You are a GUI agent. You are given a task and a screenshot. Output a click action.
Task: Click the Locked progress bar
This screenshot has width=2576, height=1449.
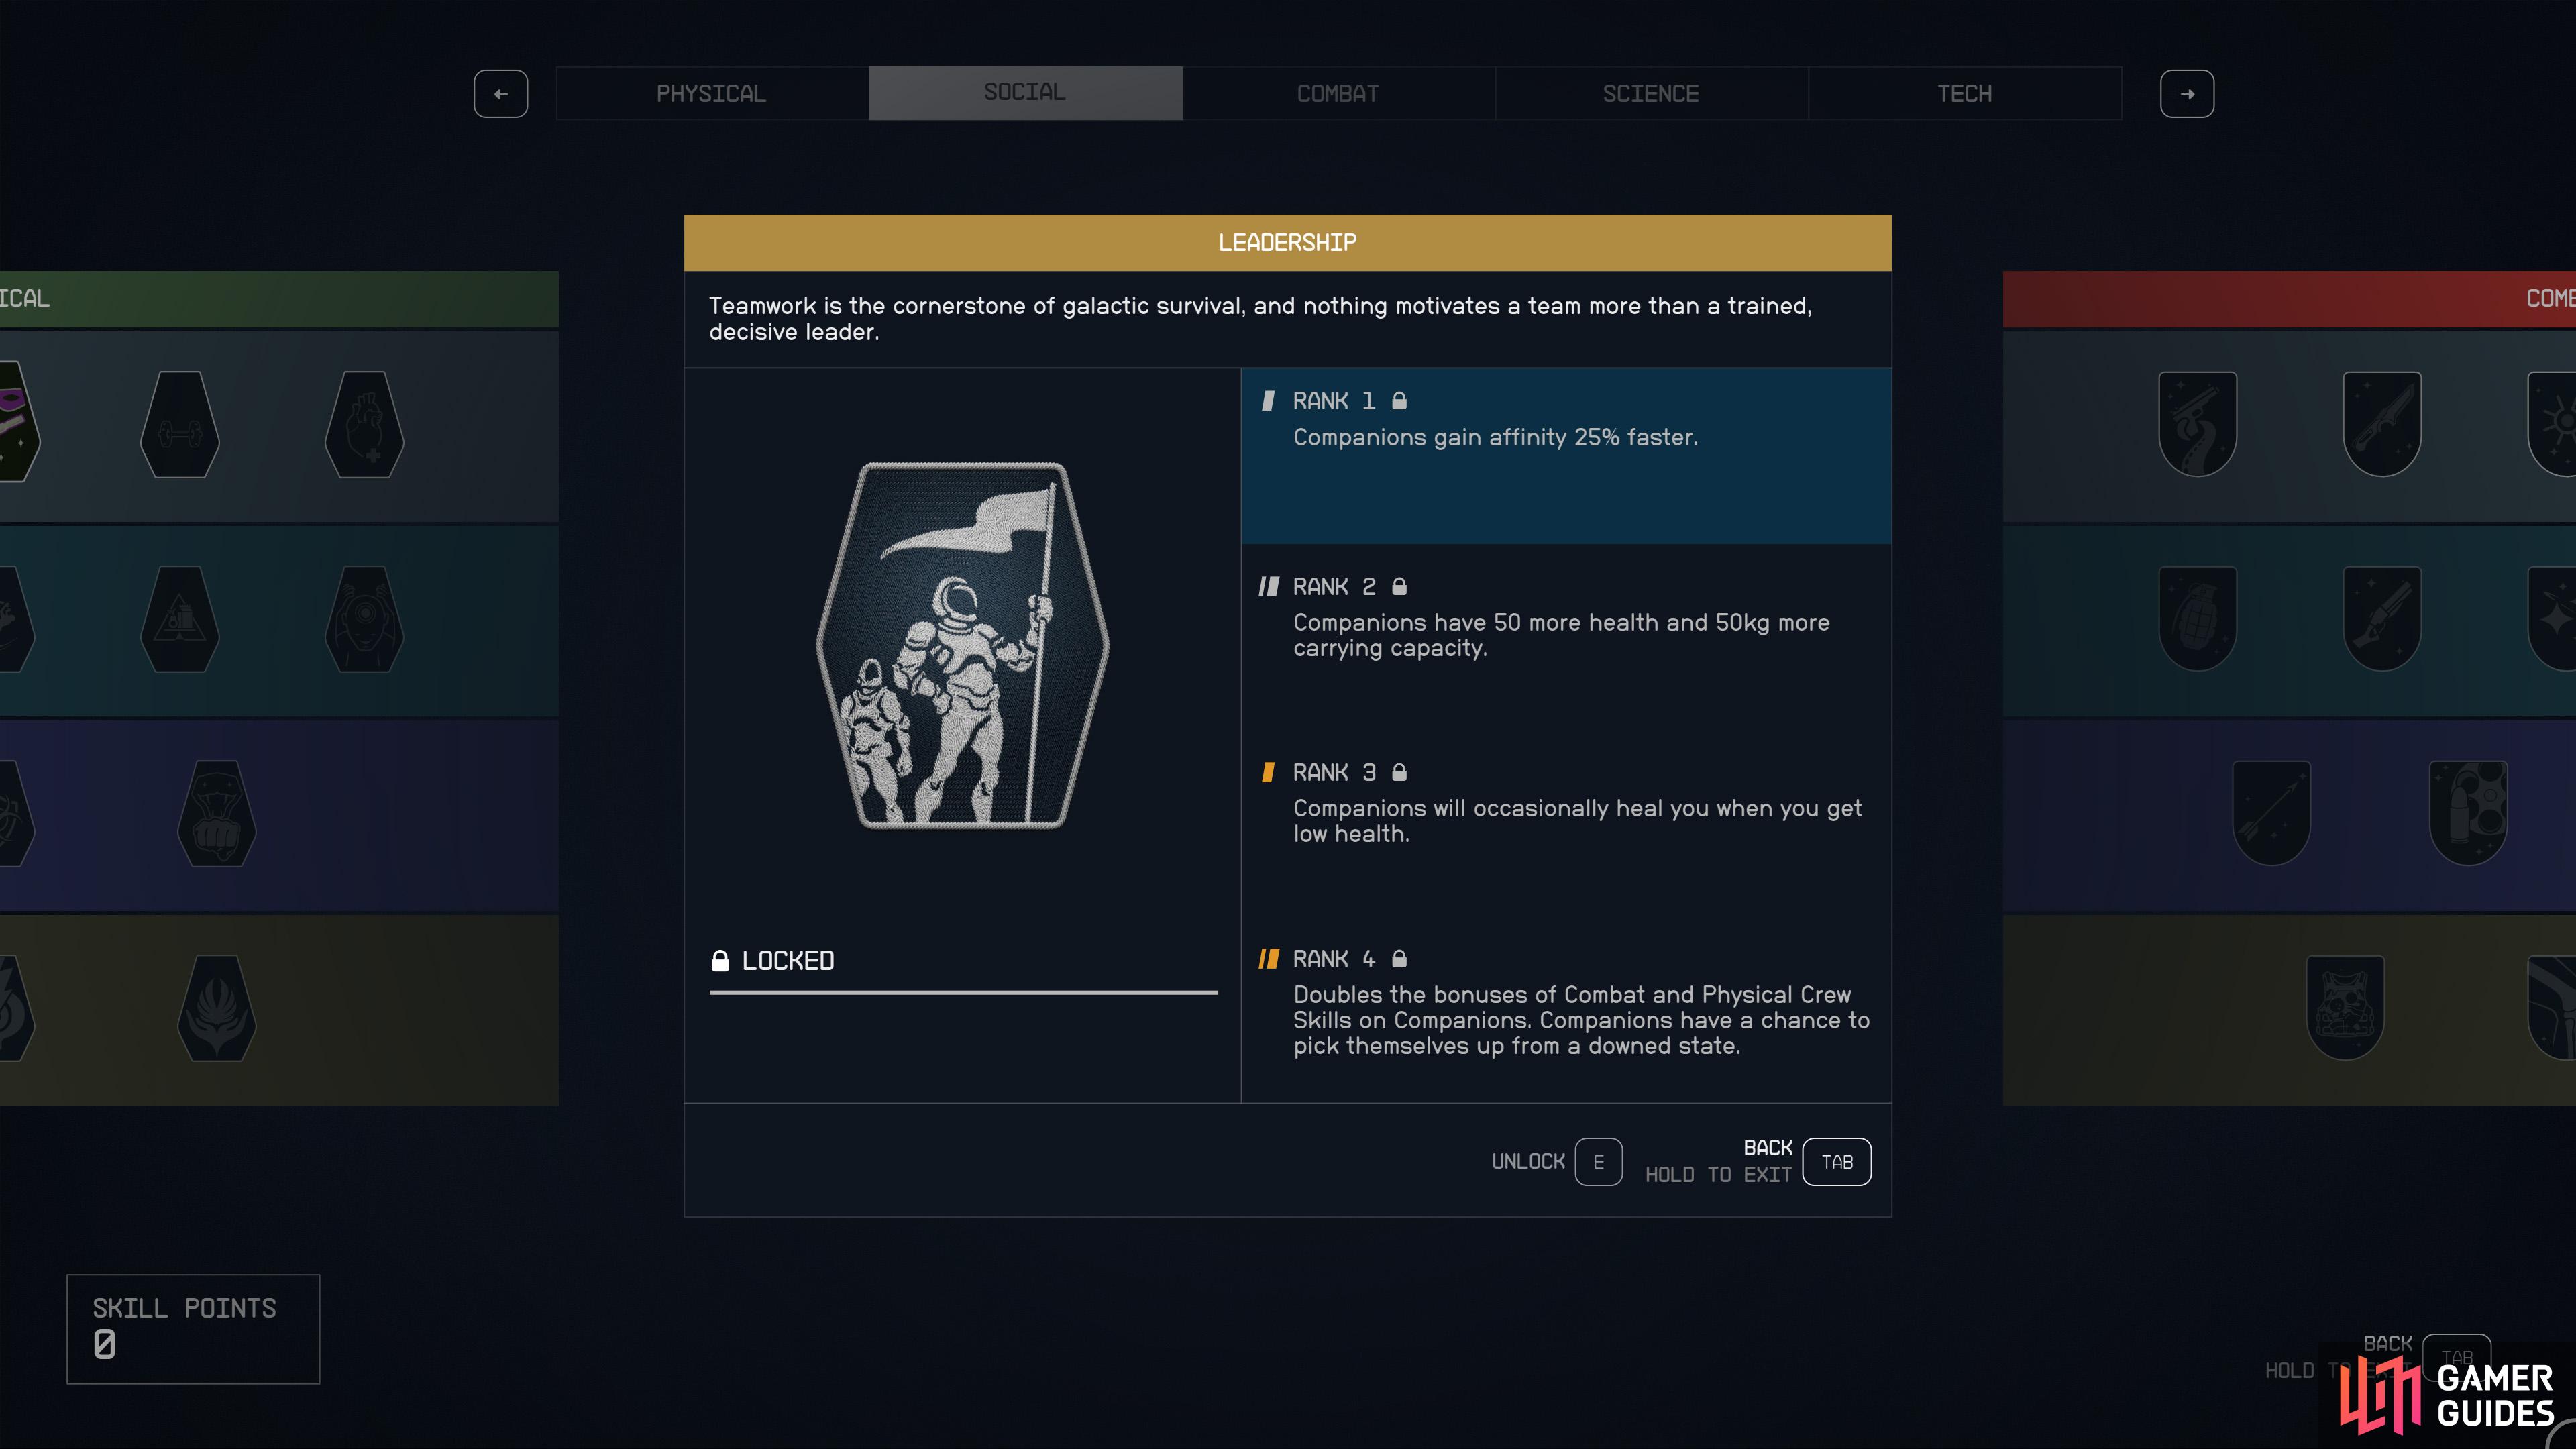(x=964, y=992)
